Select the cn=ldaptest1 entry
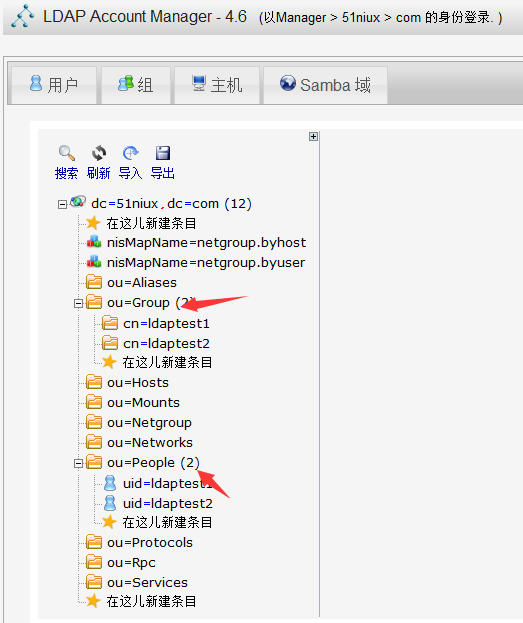 pos(166,323)
